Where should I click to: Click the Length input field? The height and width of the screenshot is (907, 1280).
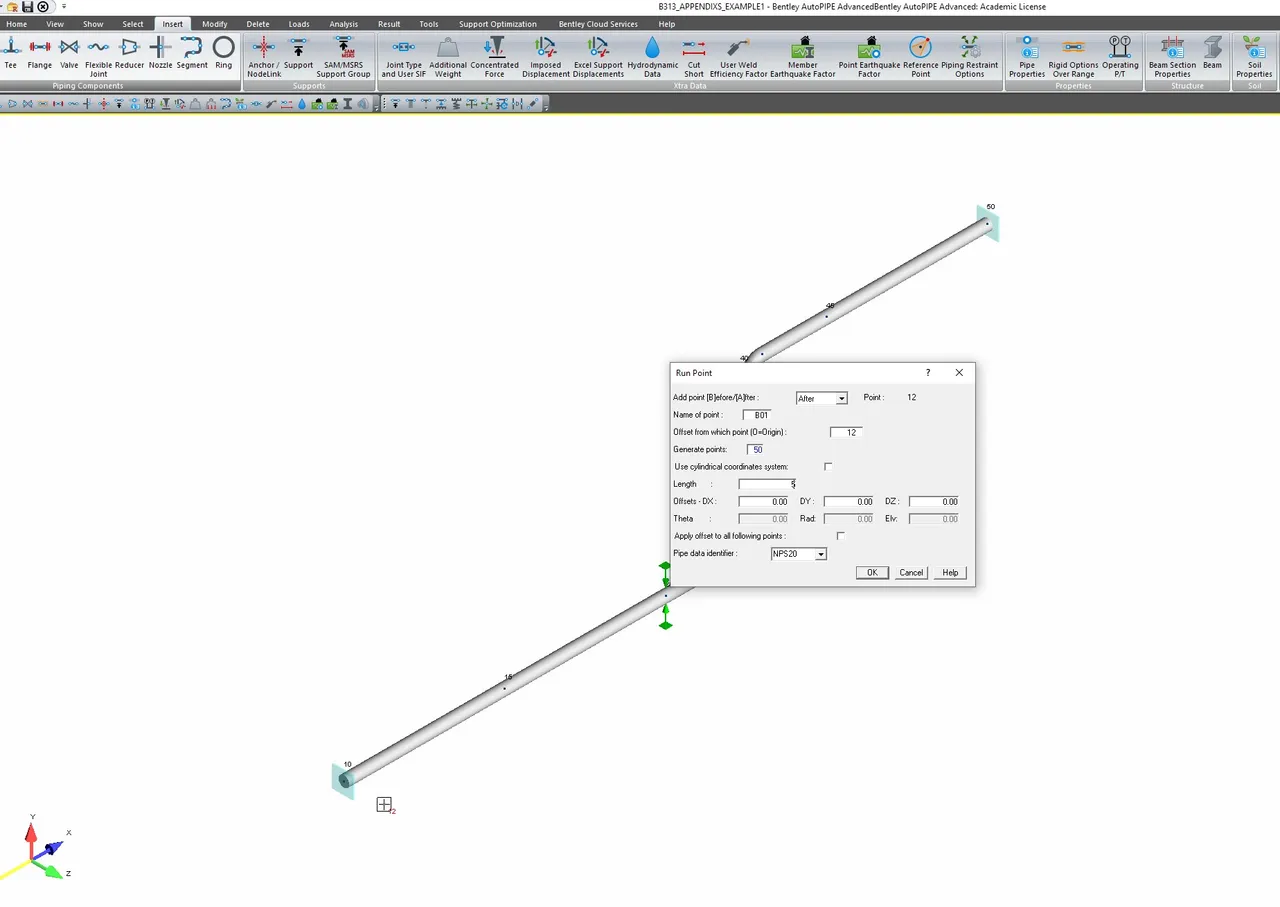pyautogui.click(x=768, y=484)
